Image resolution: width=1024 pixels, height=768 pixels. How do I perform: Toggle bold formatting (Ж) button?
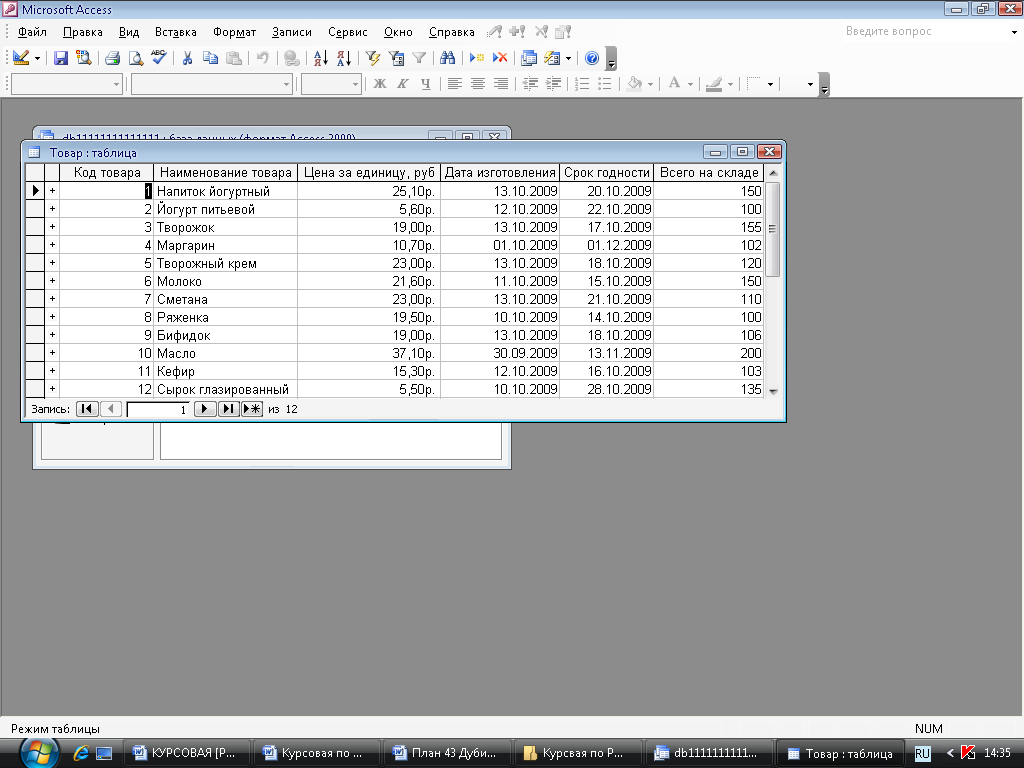tap(380, 84)
